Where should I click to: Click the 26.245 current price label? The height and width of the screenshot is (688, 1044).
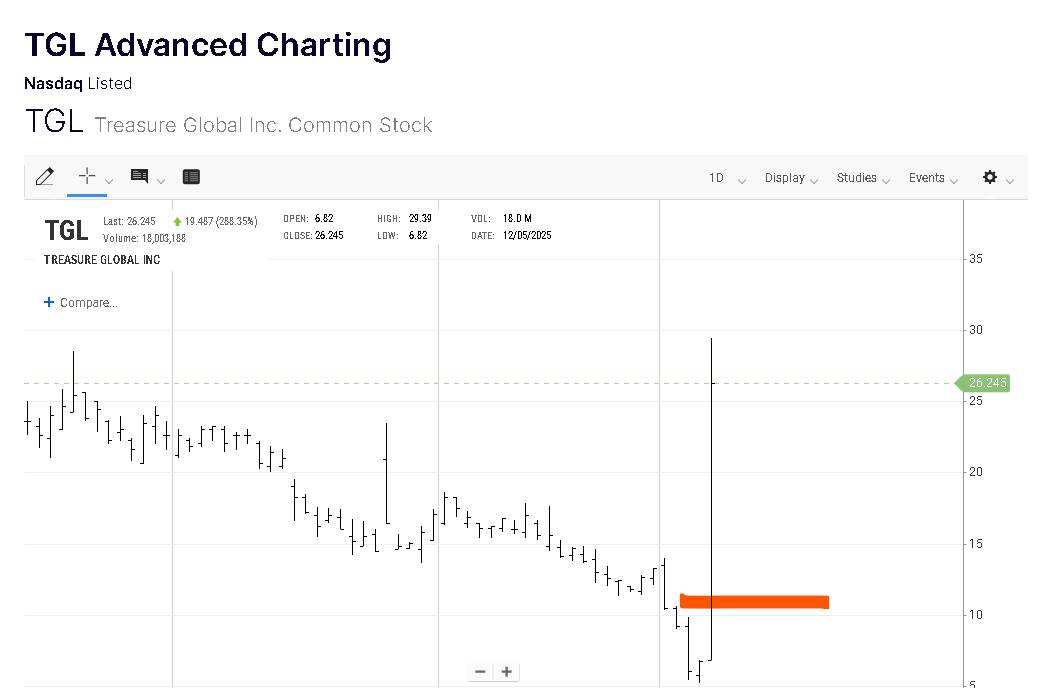tap(987, 383)
